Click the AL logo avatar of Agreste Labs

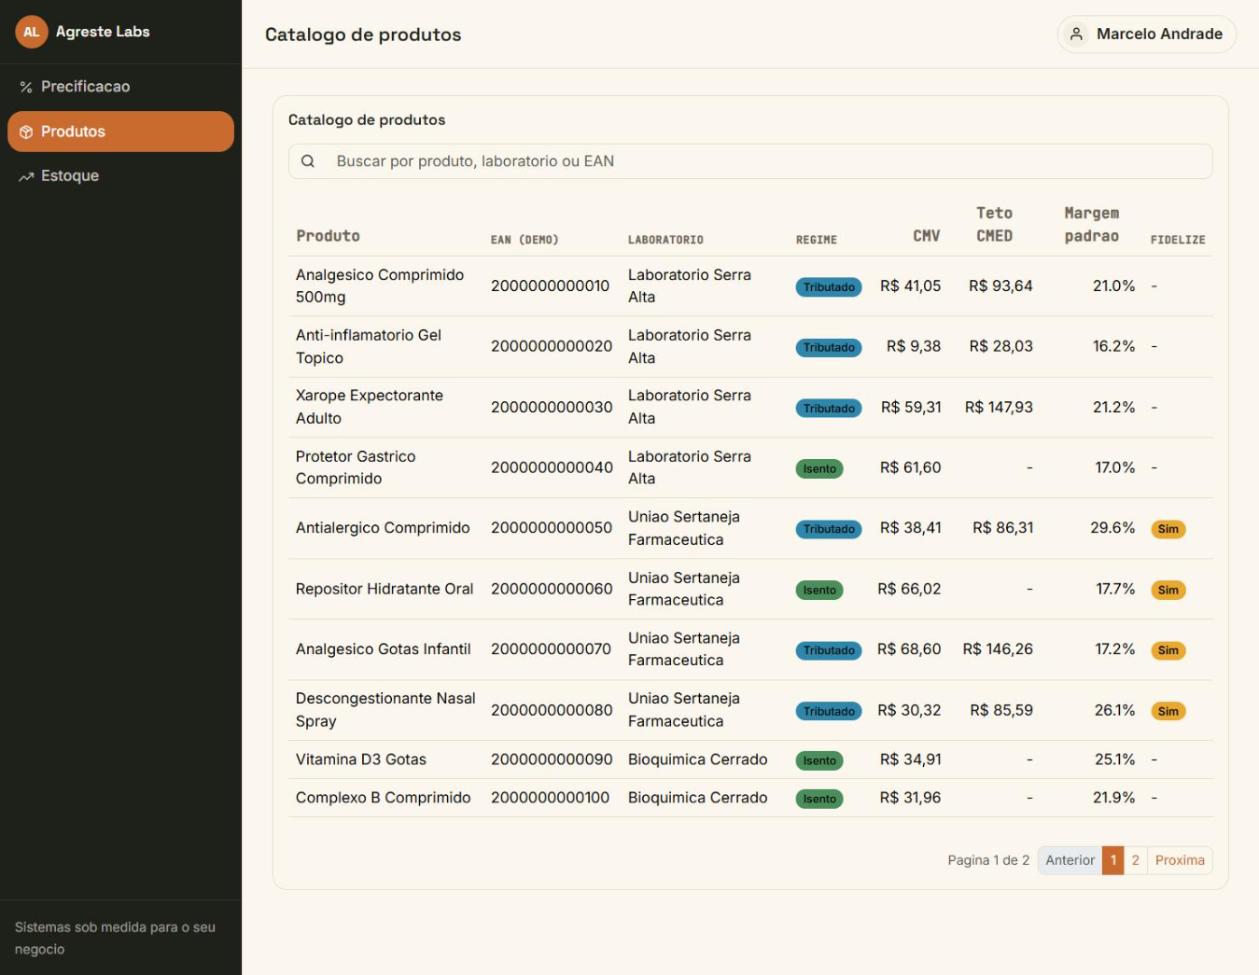click(31, 32)
